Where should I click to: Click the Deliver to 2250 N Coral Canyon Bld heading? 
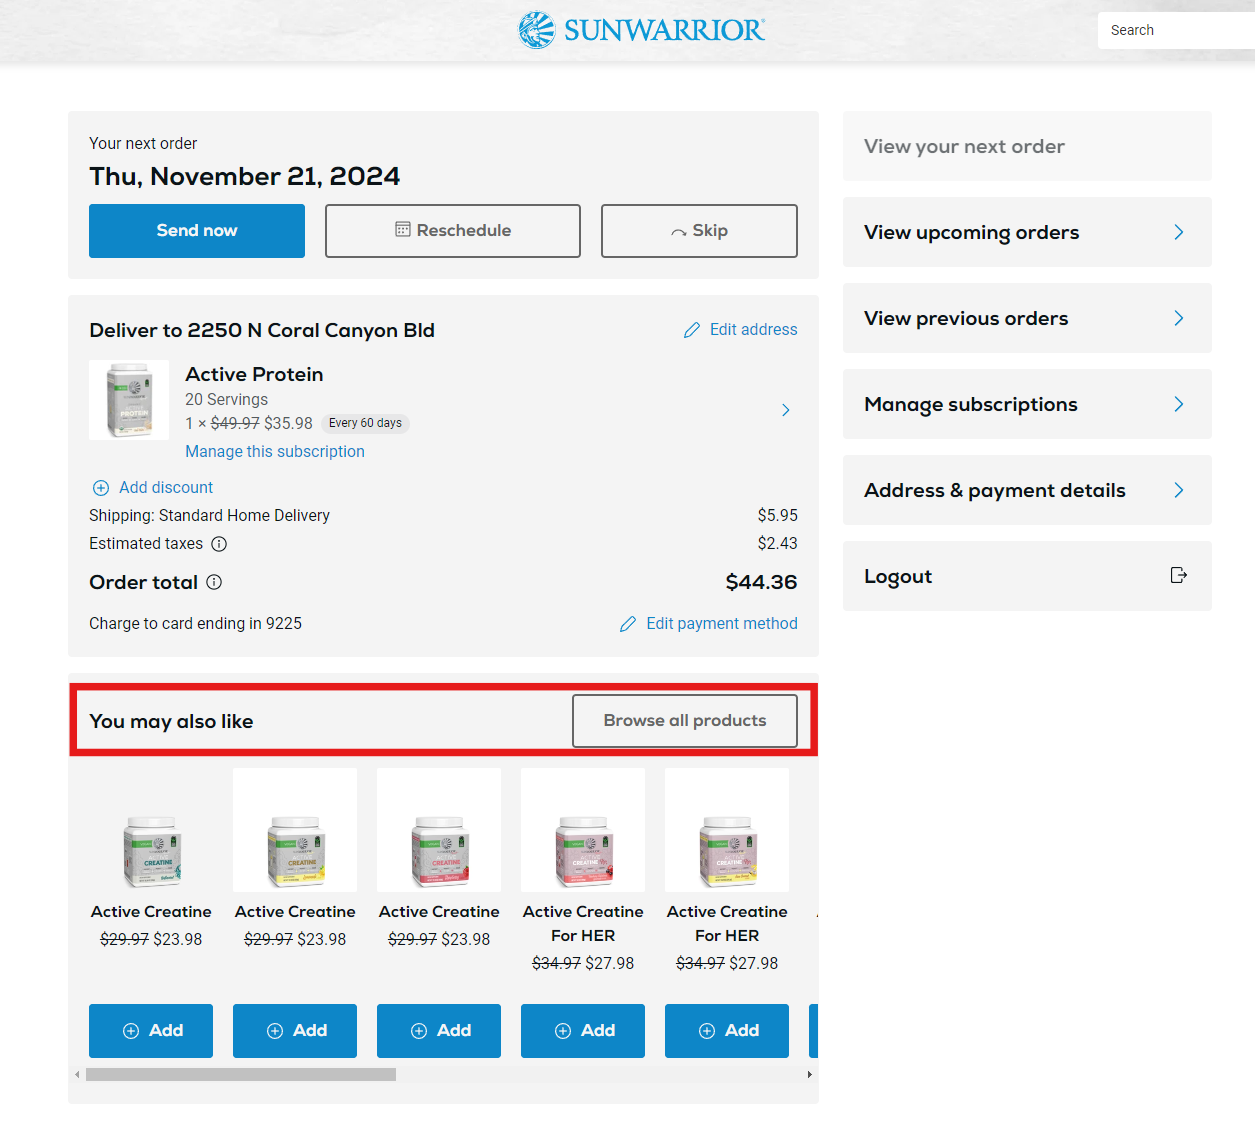click(262, 331)
